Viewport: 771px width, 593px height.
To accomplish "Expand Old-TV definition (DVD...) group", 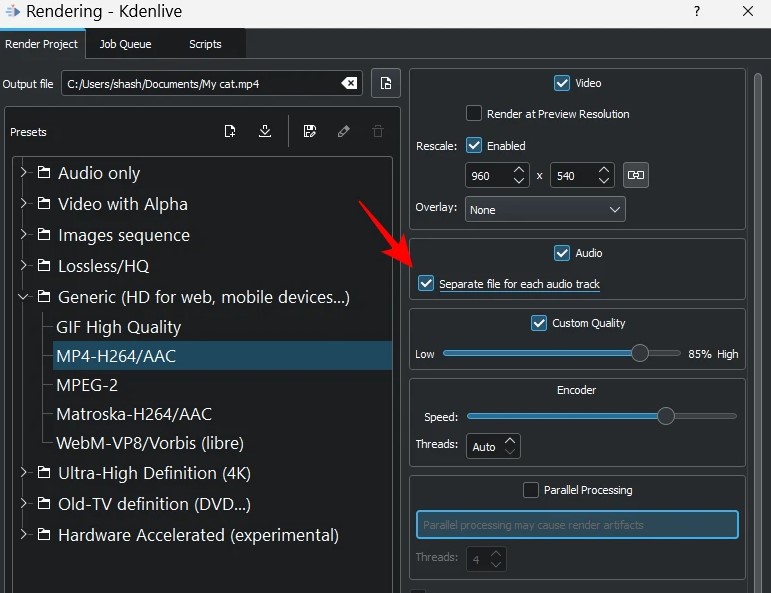I will (23, 504).
